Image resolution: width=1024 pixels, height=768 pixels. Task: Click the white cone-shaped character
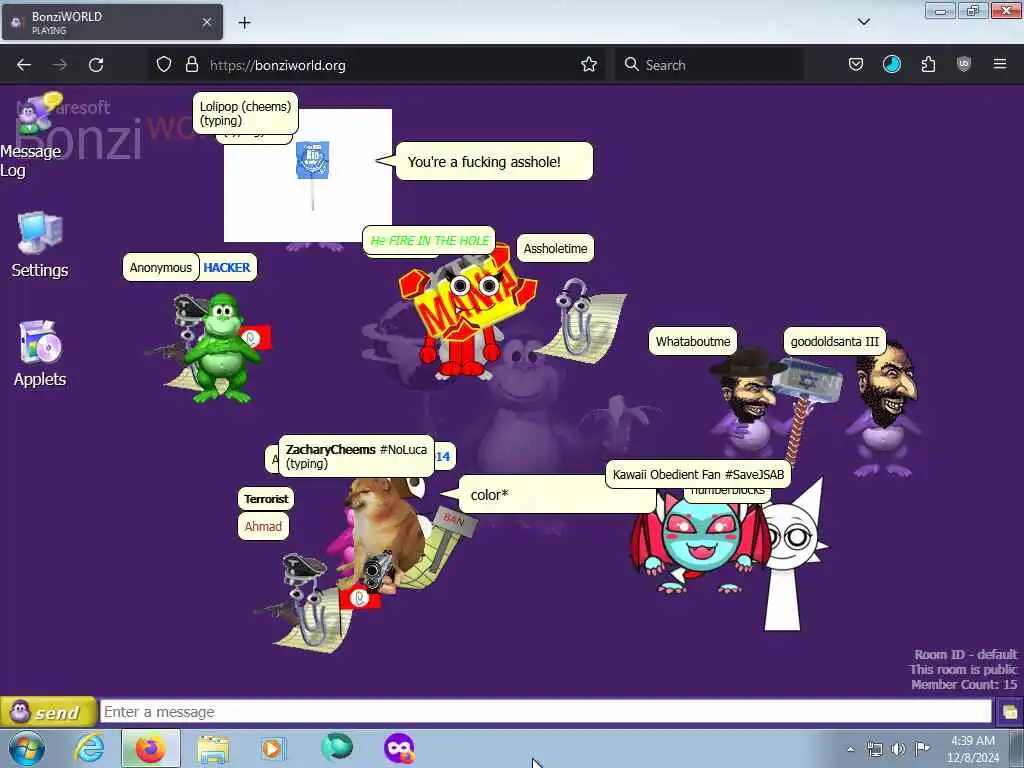point(792,555)
